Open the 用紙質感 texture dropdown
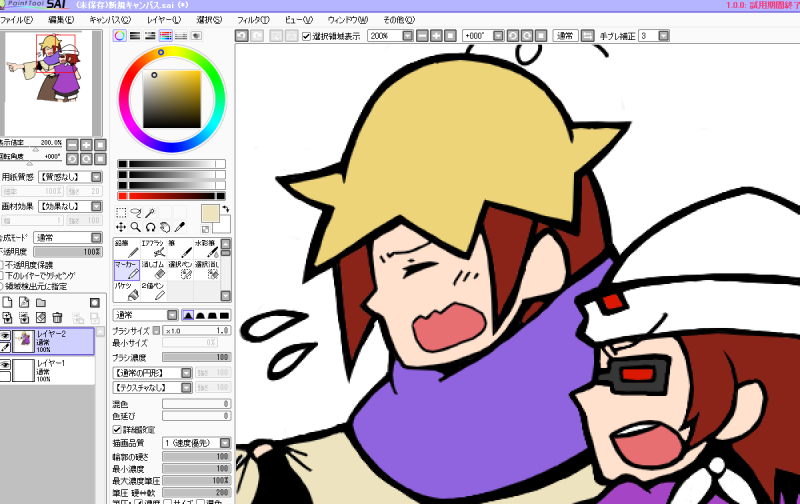This screenshot has width=800, height=504. pyautogui.click(x=96, y=177)
